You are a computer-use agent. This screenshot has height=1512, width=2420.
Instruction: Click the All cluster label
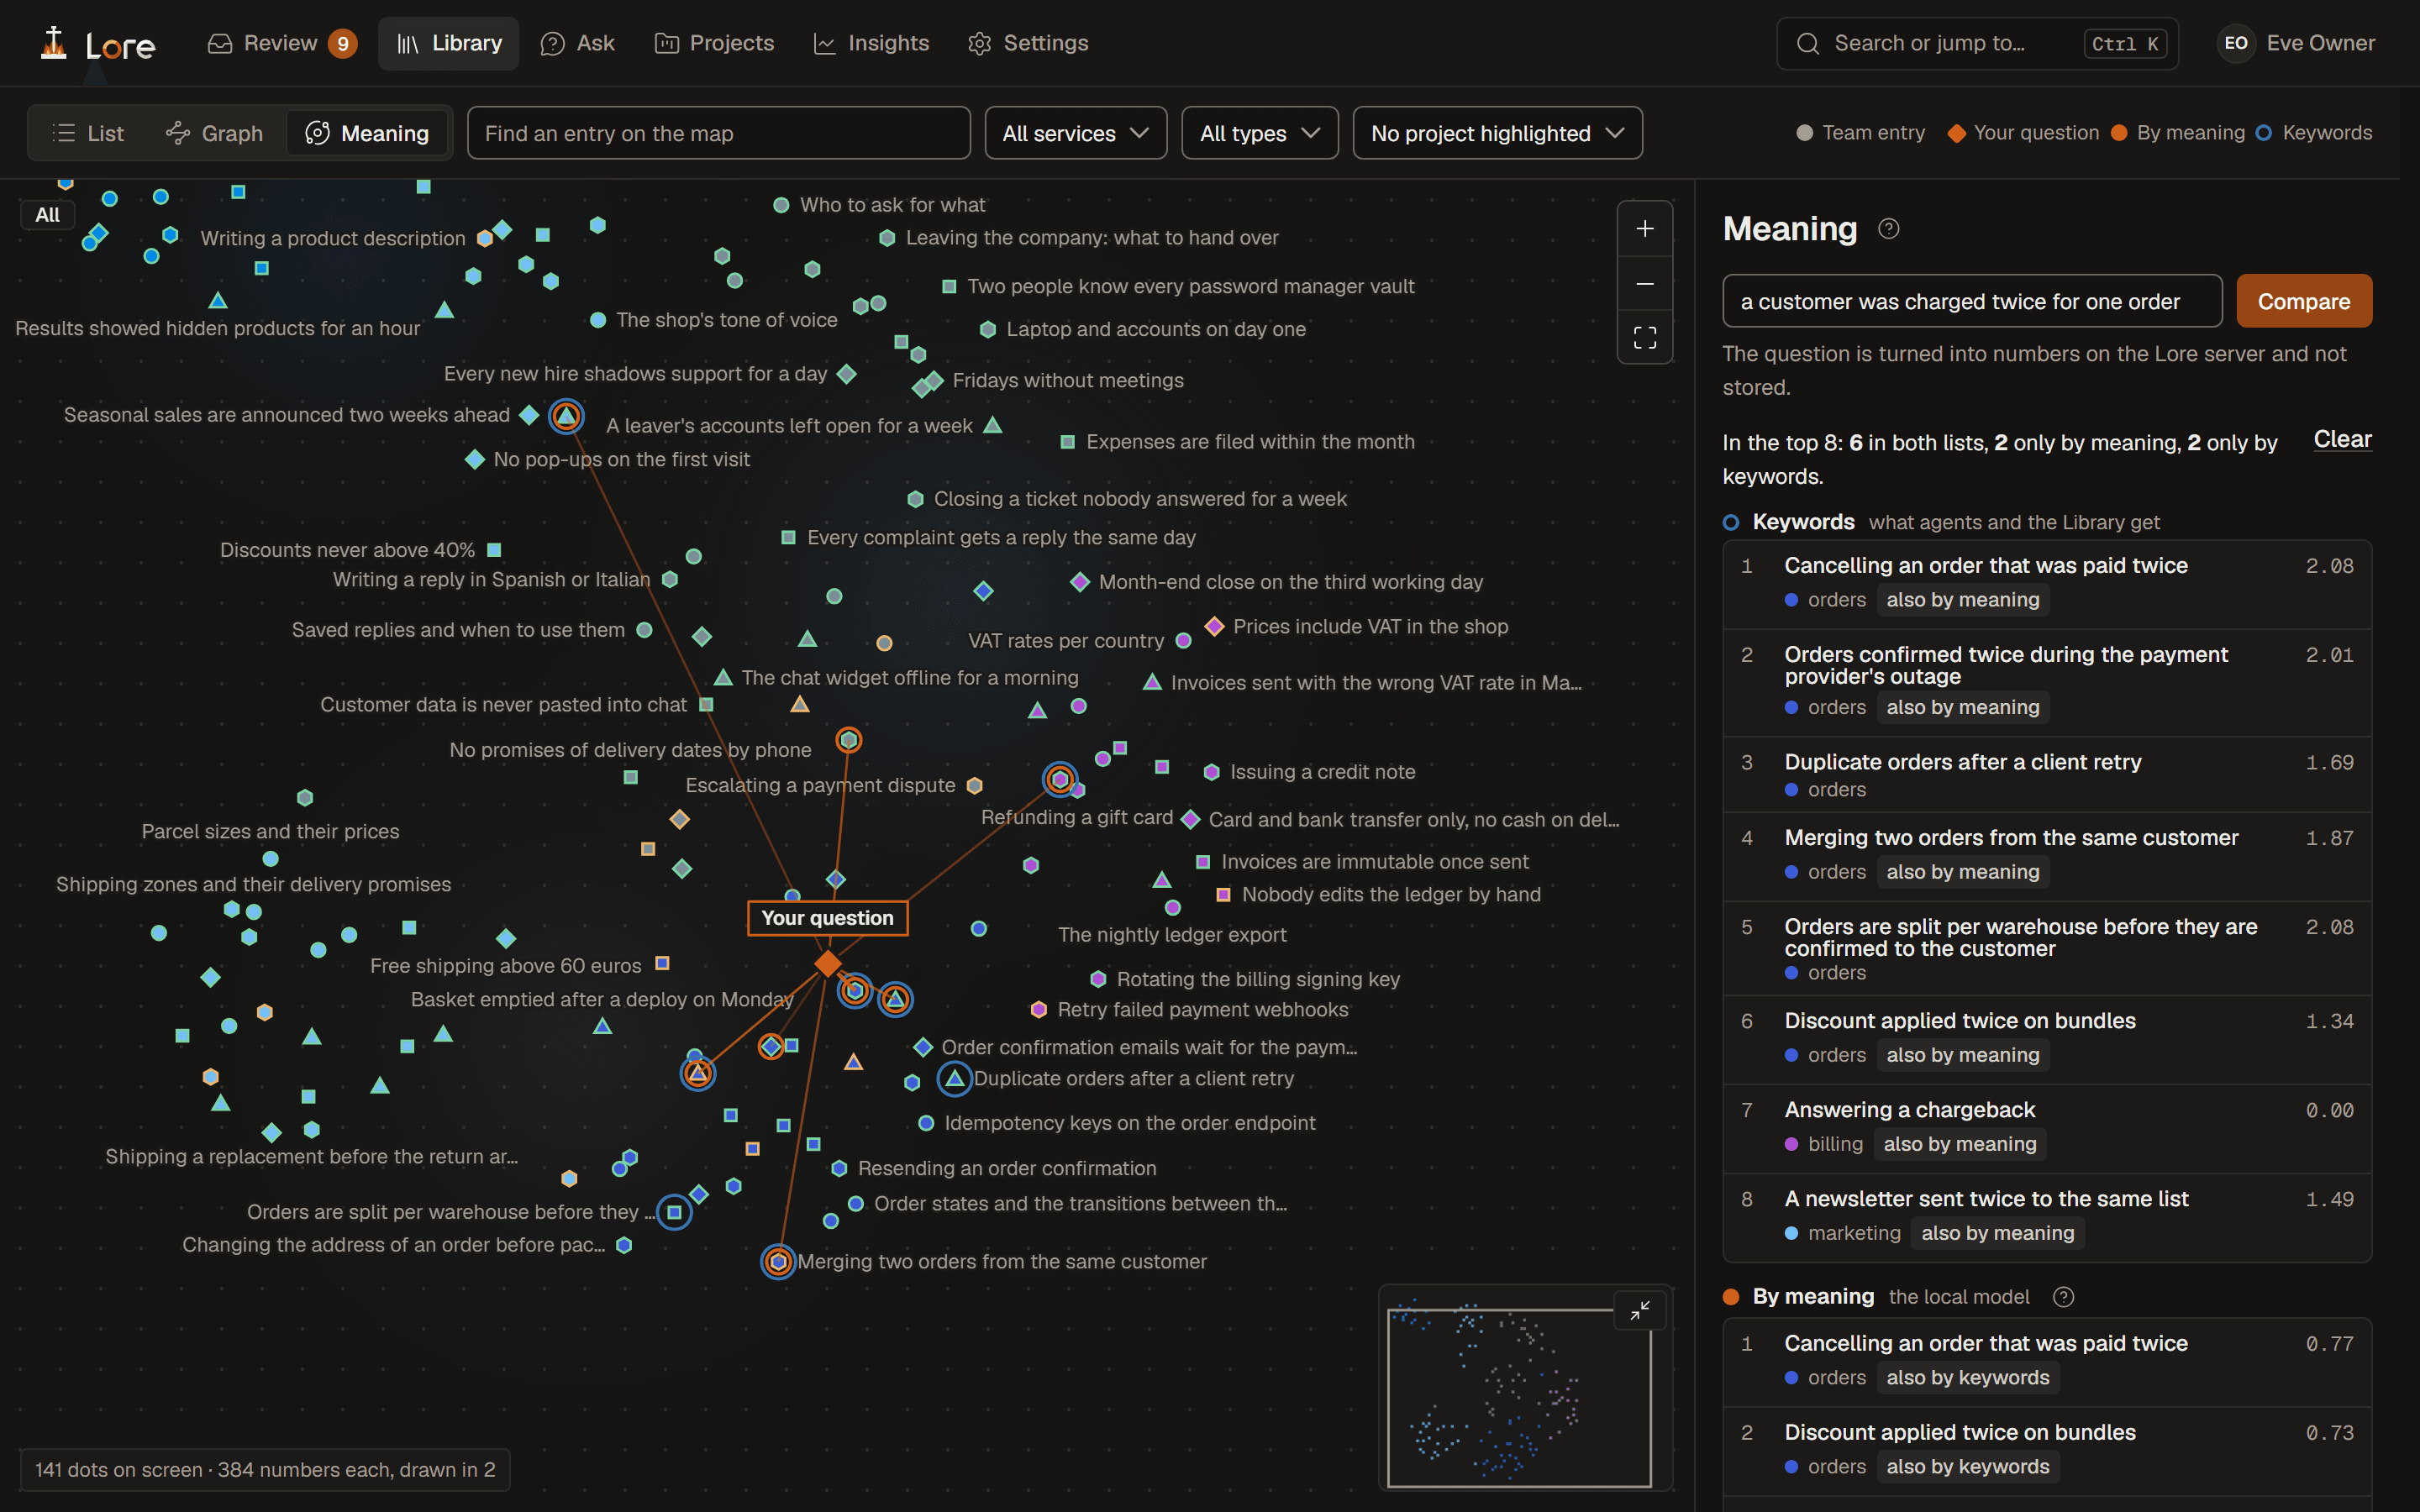tap(47, 215)
